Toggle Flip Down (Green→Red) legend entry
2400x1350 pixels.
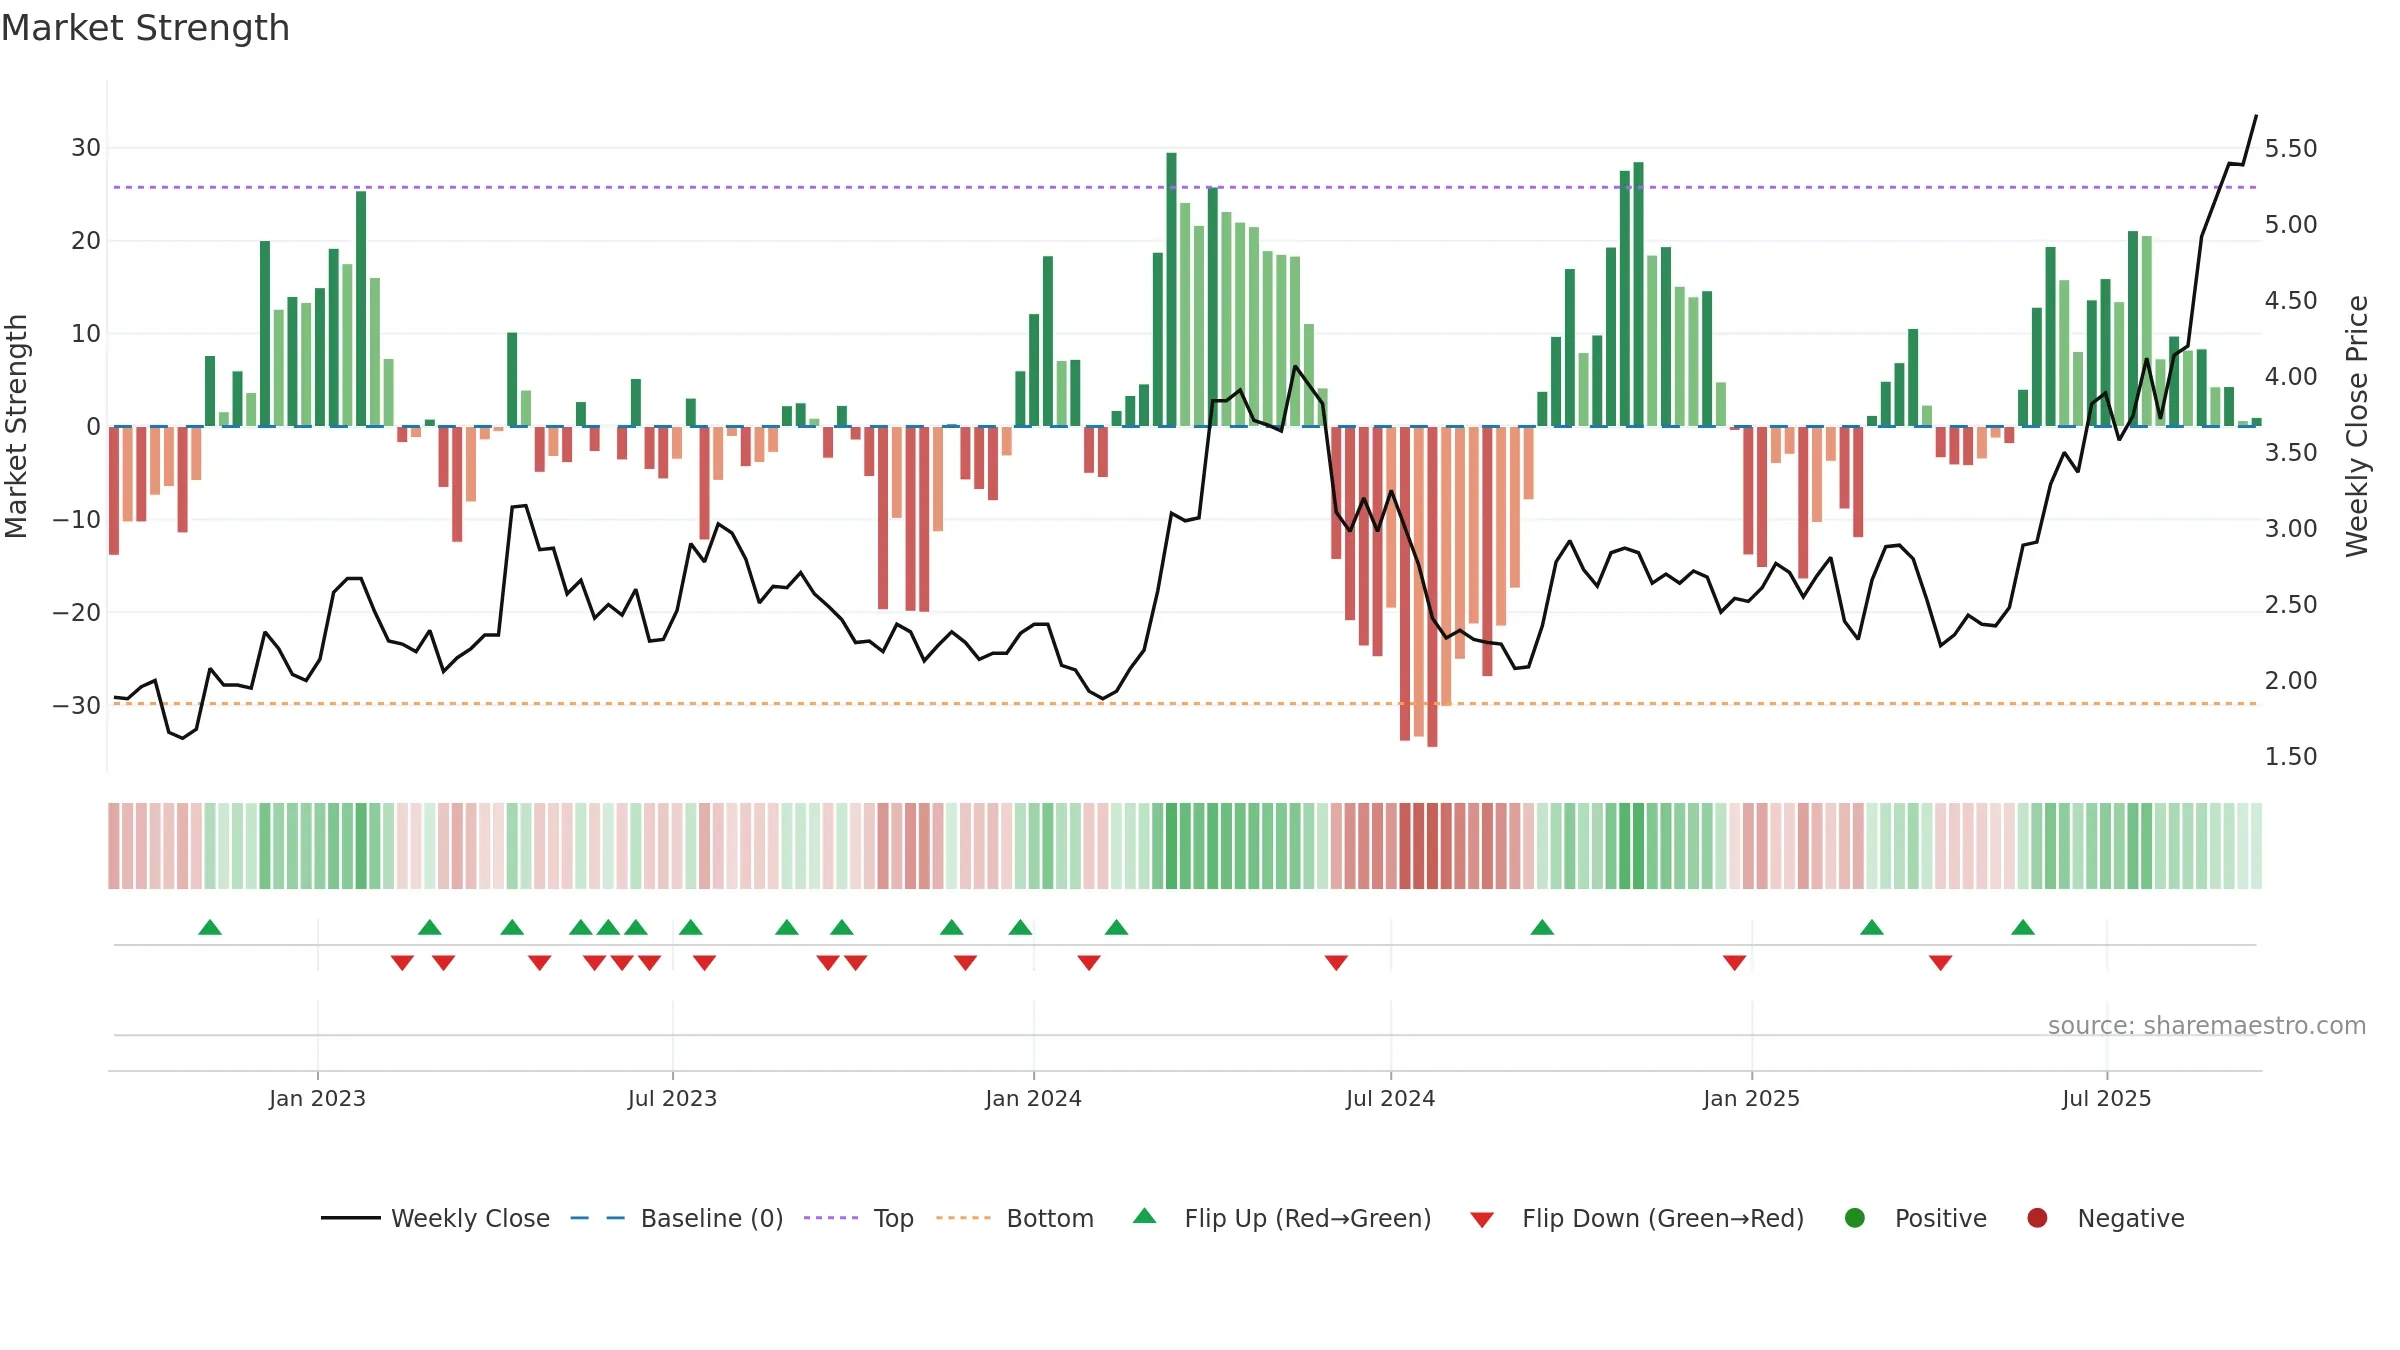click(1637, 1218)
